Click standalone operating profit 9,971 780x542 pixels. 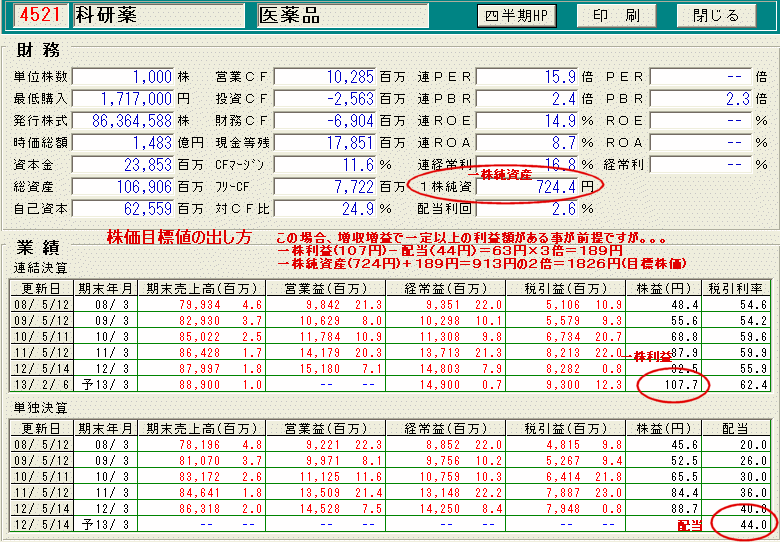(x=325, y=461)
